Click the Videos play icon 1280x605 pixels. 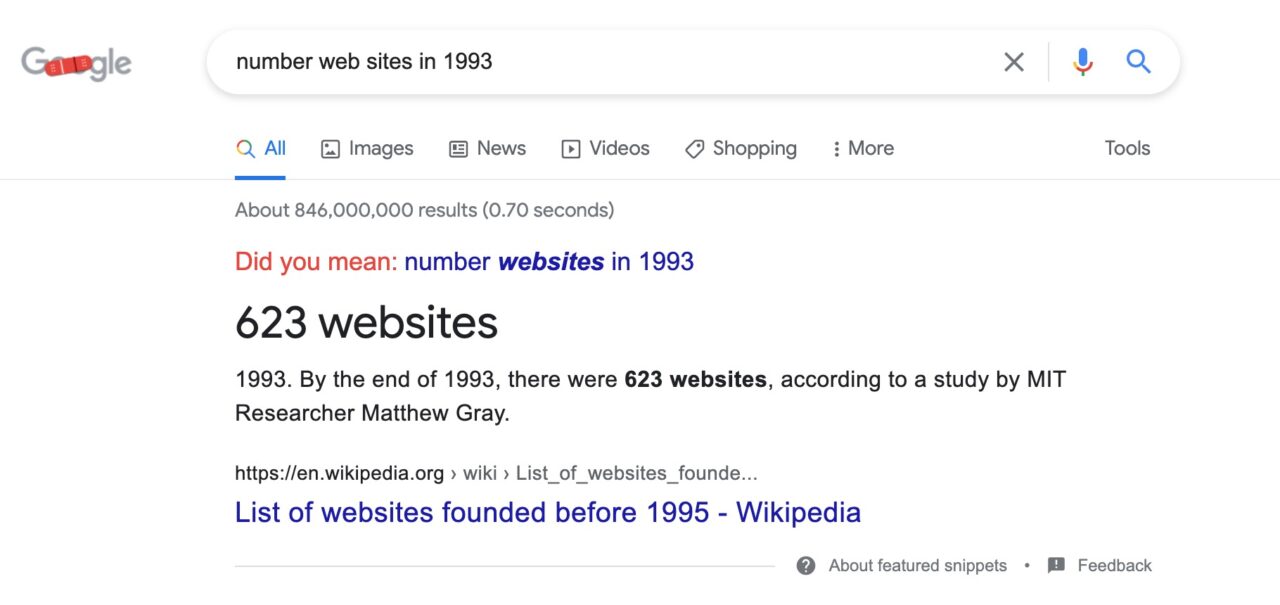571,149
